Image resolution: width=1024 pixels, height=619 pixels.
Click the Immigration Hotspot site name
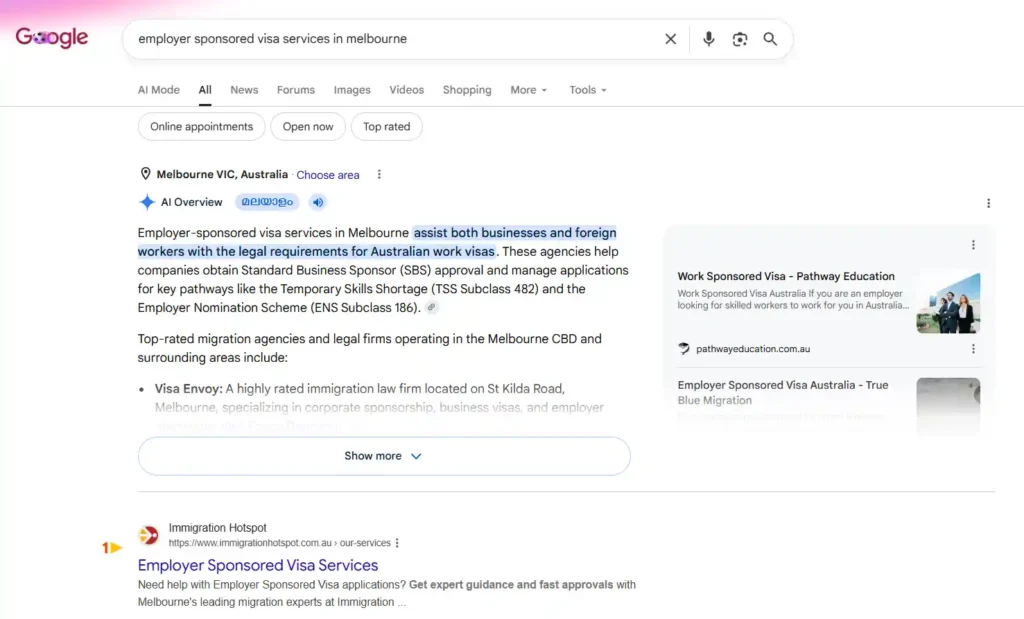pyautogui.click(x=217, y=528)
